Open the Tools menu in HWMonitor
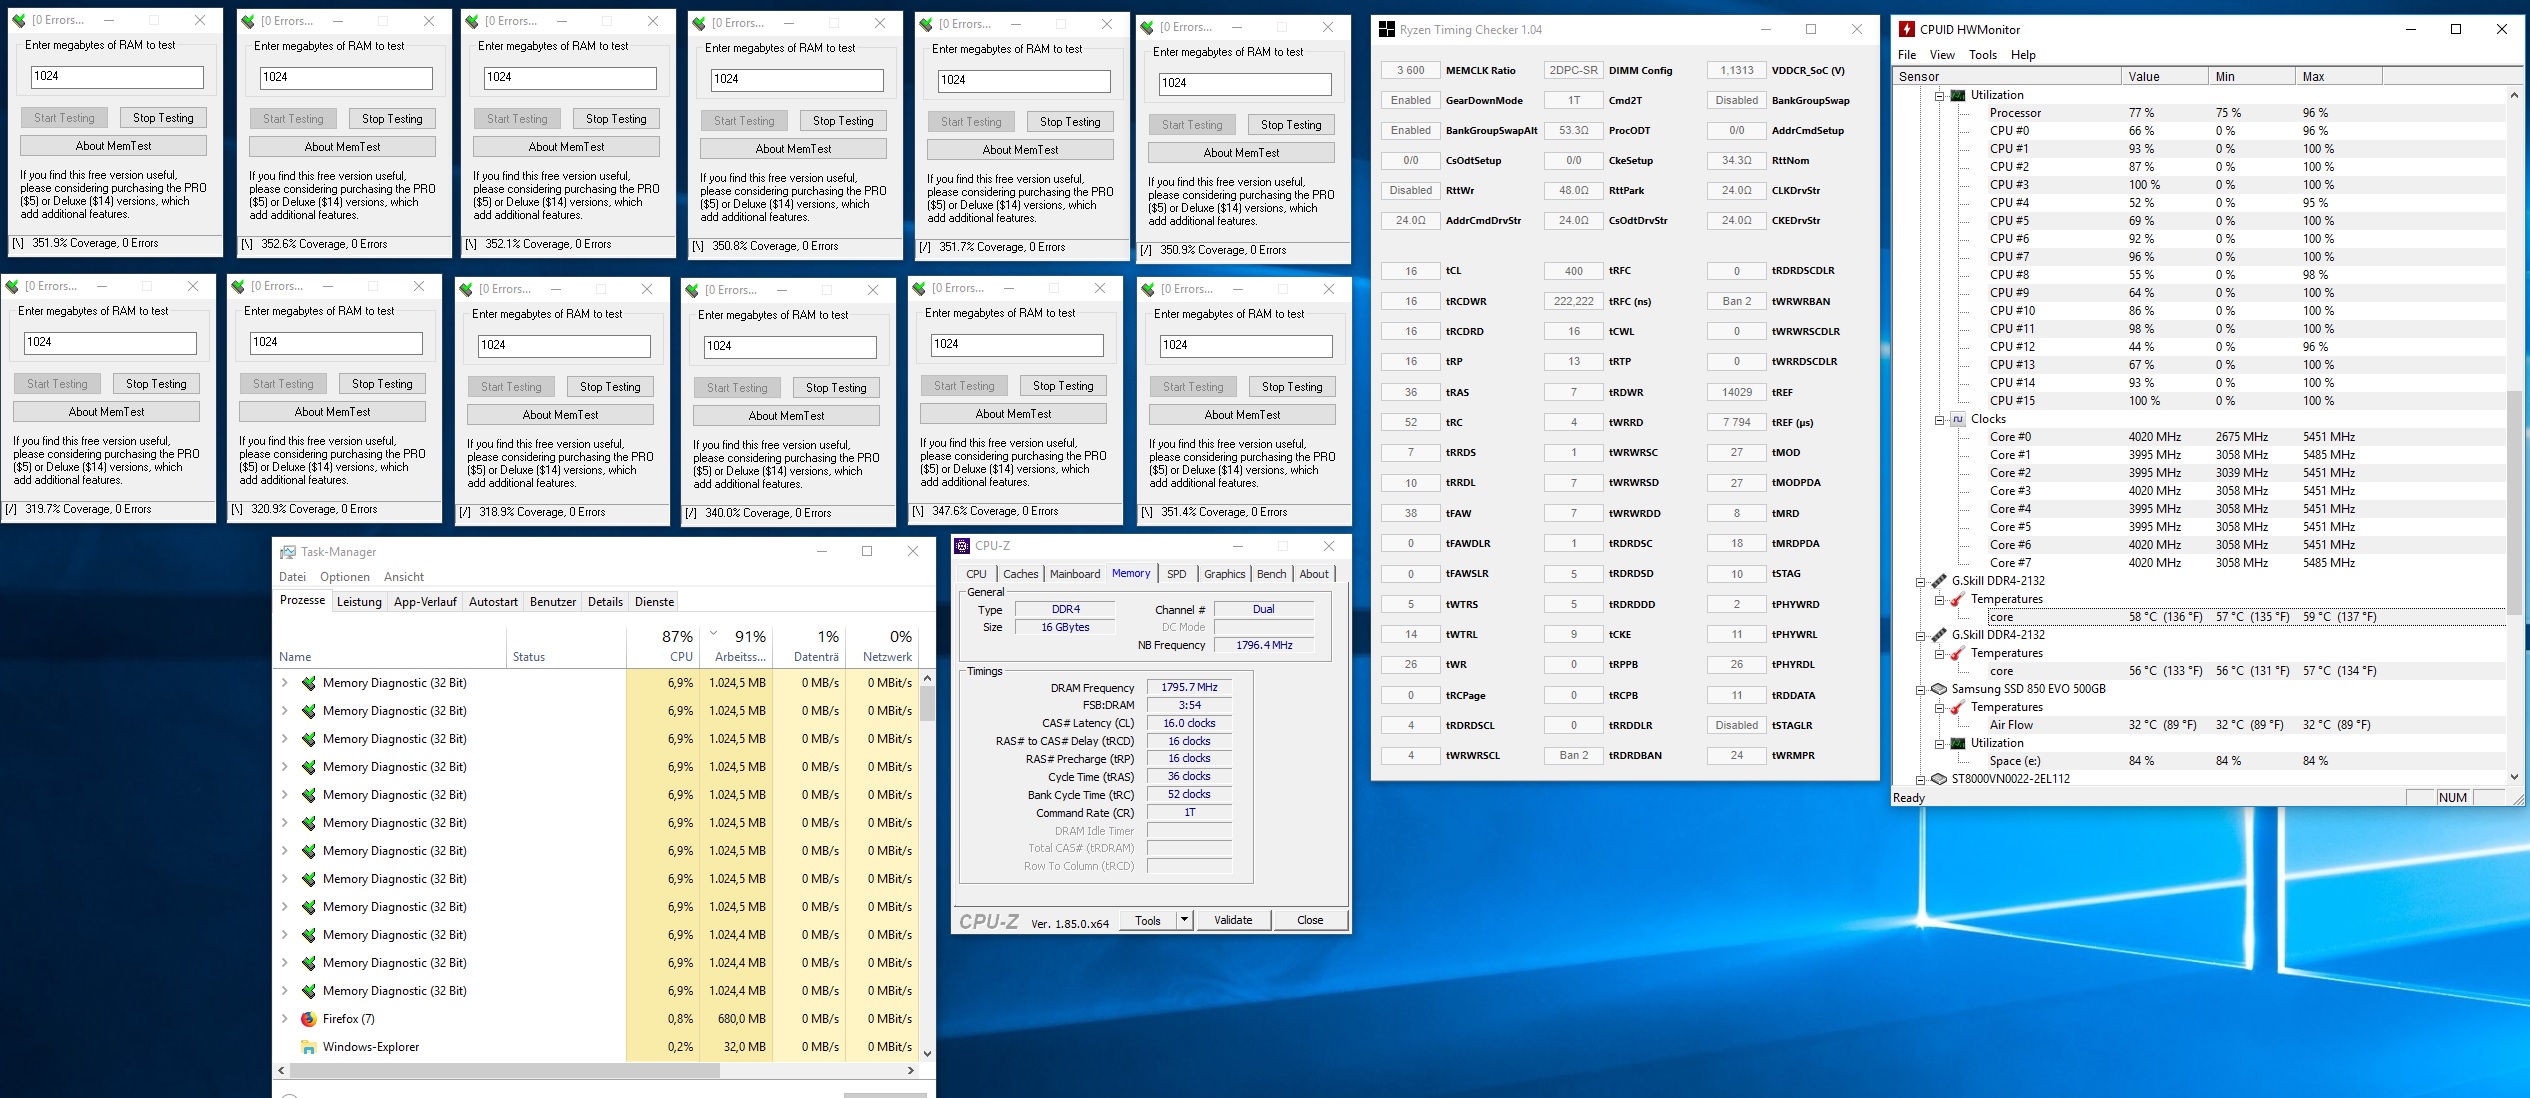This screenshot has width=2530, height=1098. tap(1982, 55)
